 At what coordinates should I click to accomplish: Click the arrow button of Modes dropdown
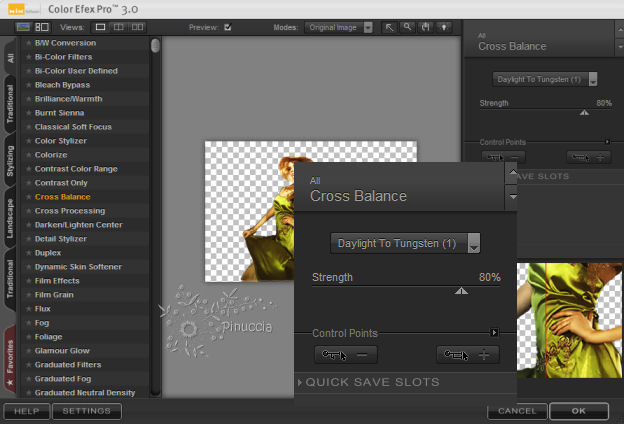tap(368, 27)
